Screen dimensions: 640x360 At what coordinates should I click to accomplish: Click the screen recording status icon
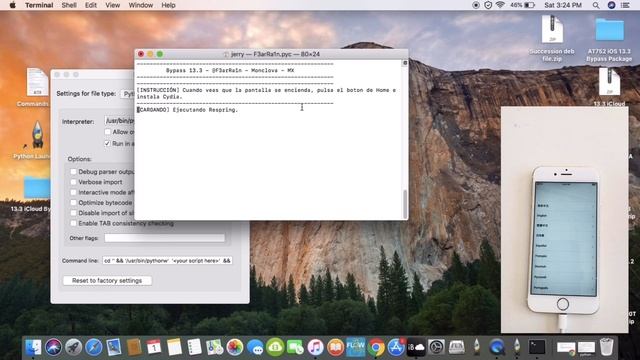pyautogui.click(x=476, y=5)
